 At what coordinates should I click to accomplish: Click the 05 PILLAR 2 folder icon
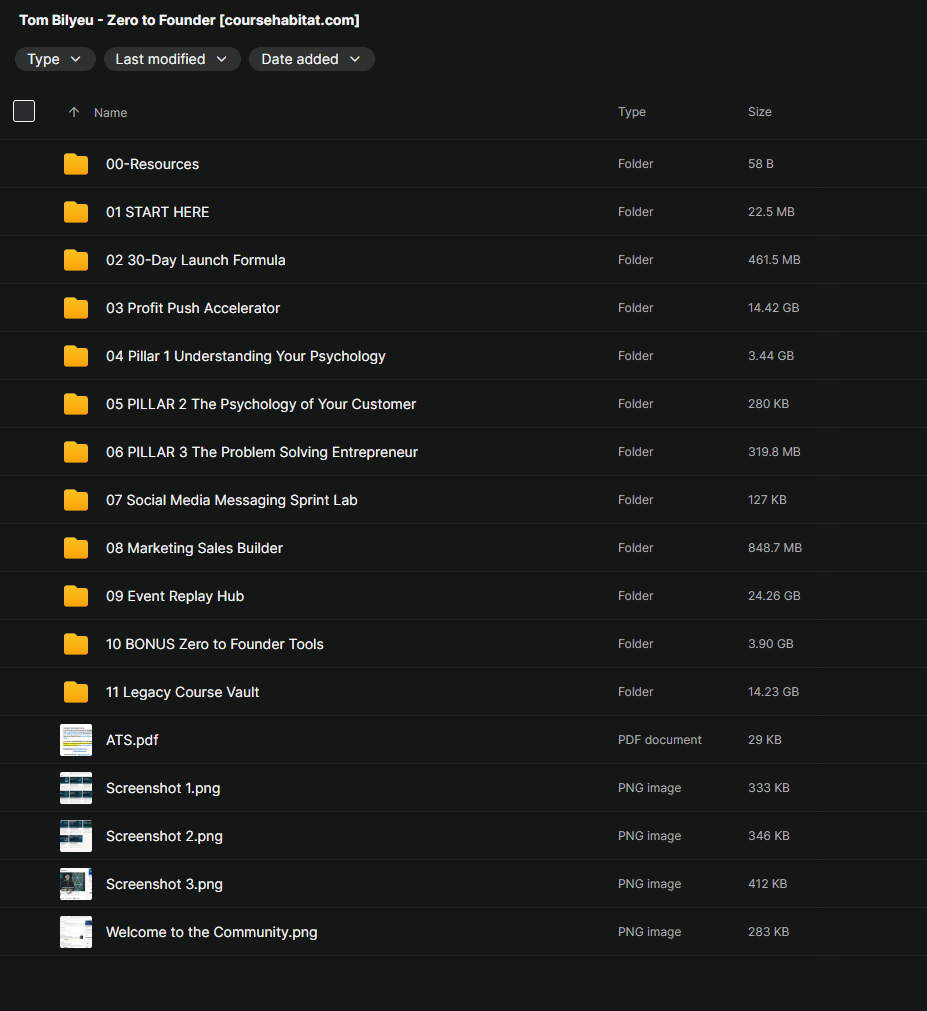tap(76, 404)
